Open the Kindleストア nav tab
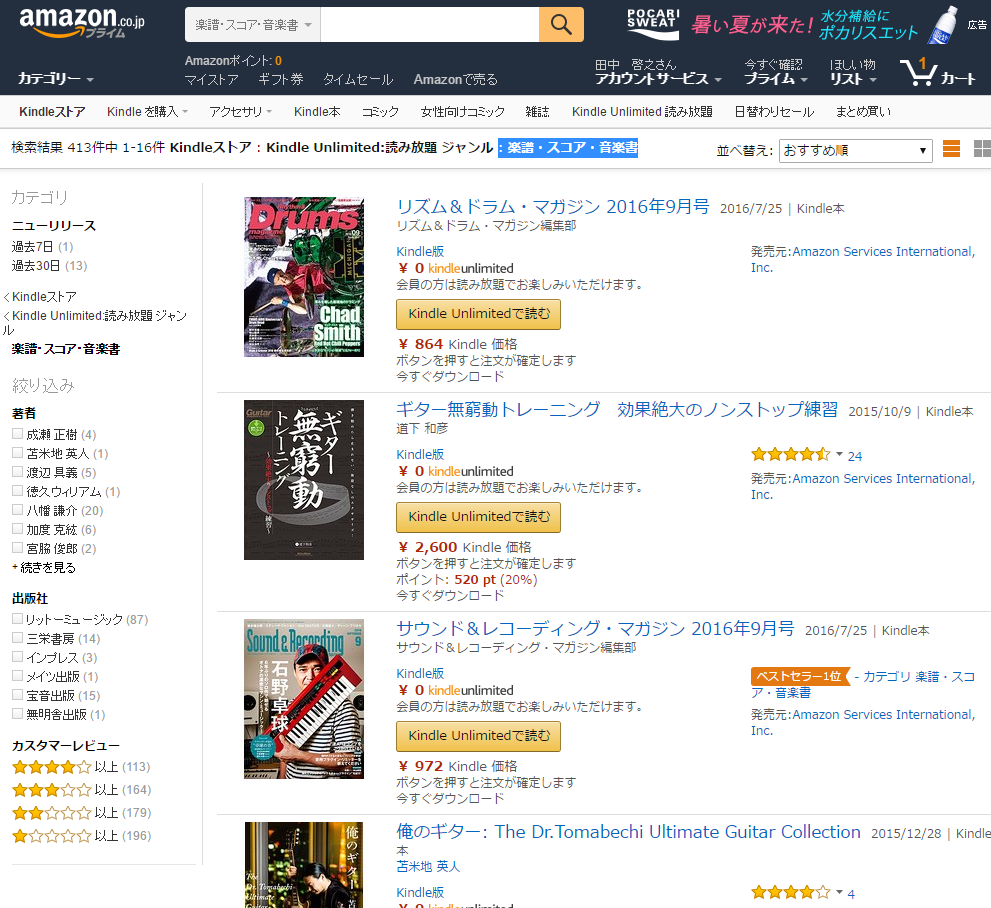Image resolution: width=991 pixels, height=908 pixels. click(x=52, y=112)
